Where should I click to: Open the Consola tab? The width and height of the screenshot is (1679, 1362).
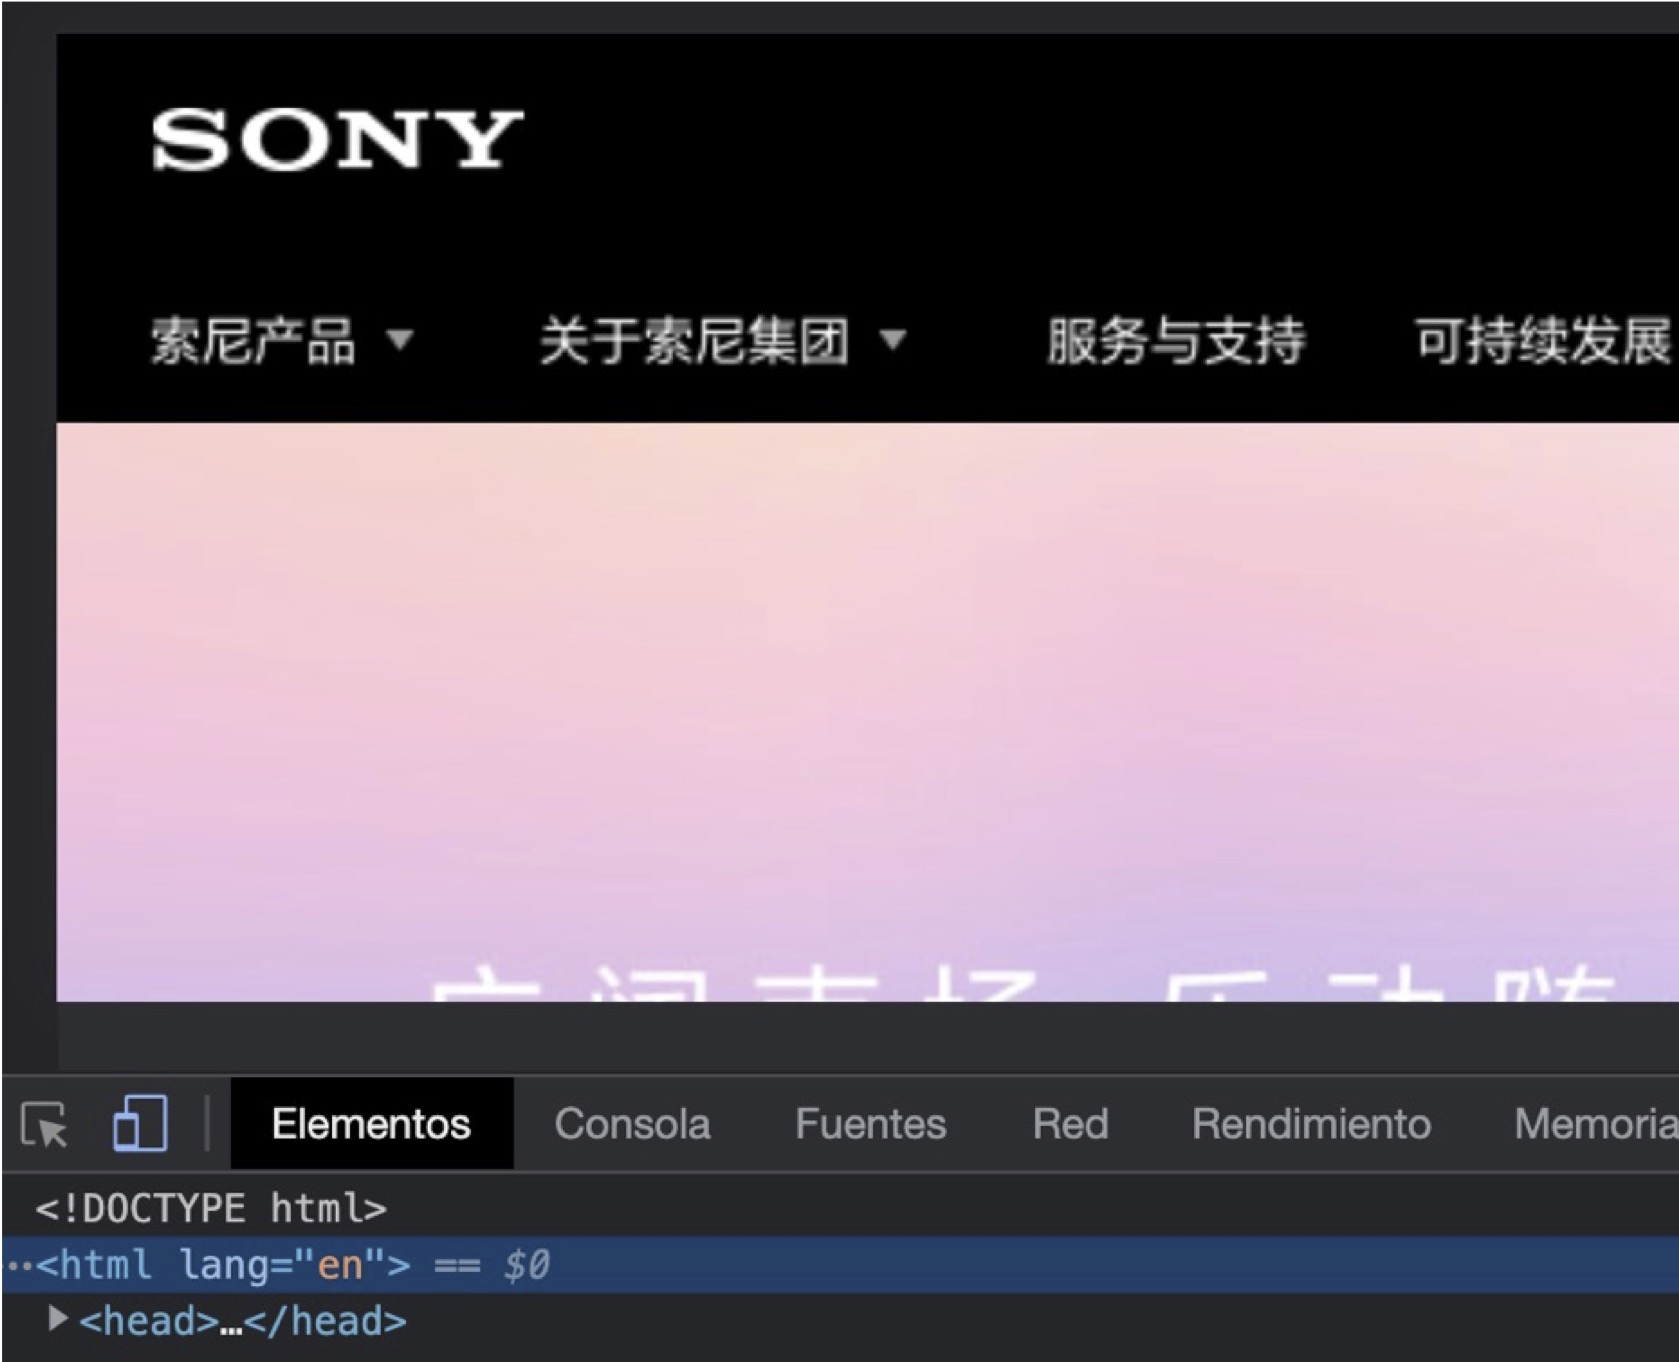pos(632,1124)
